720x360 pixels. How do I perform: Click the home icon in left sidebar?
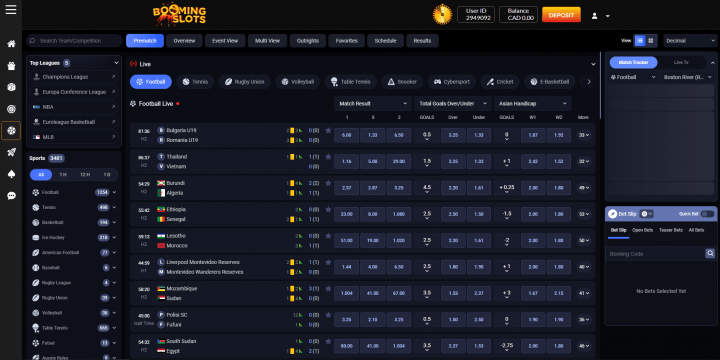click(11, 44)
